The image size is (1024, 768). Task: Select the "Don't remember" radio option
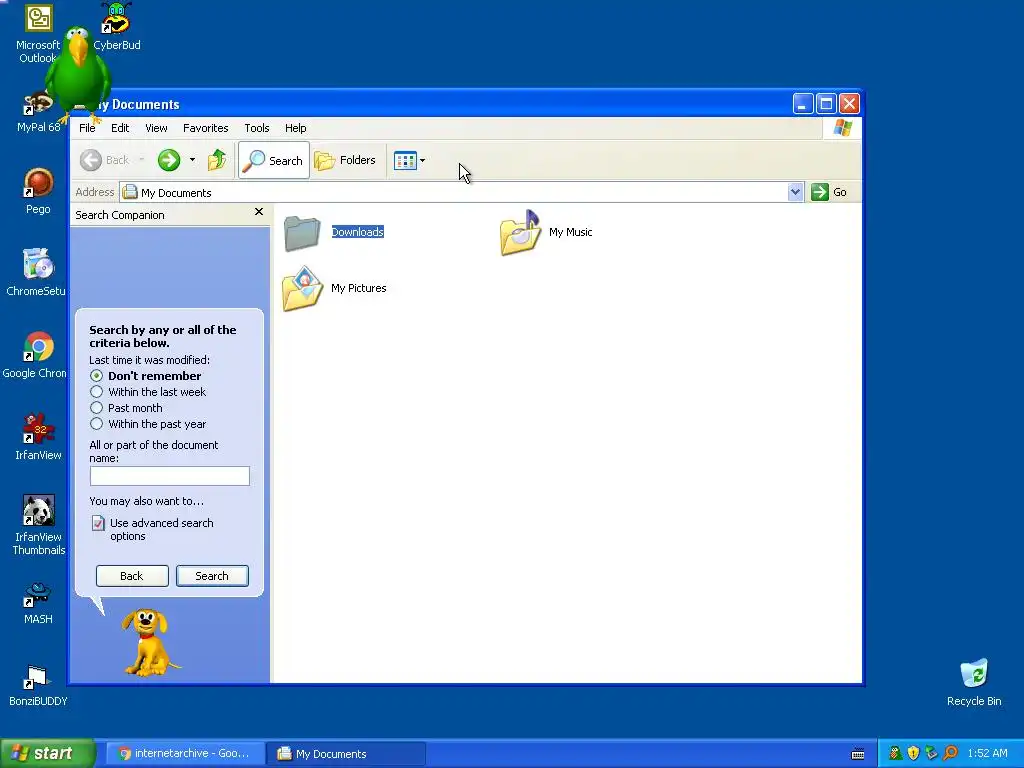[x=97, y=376]
